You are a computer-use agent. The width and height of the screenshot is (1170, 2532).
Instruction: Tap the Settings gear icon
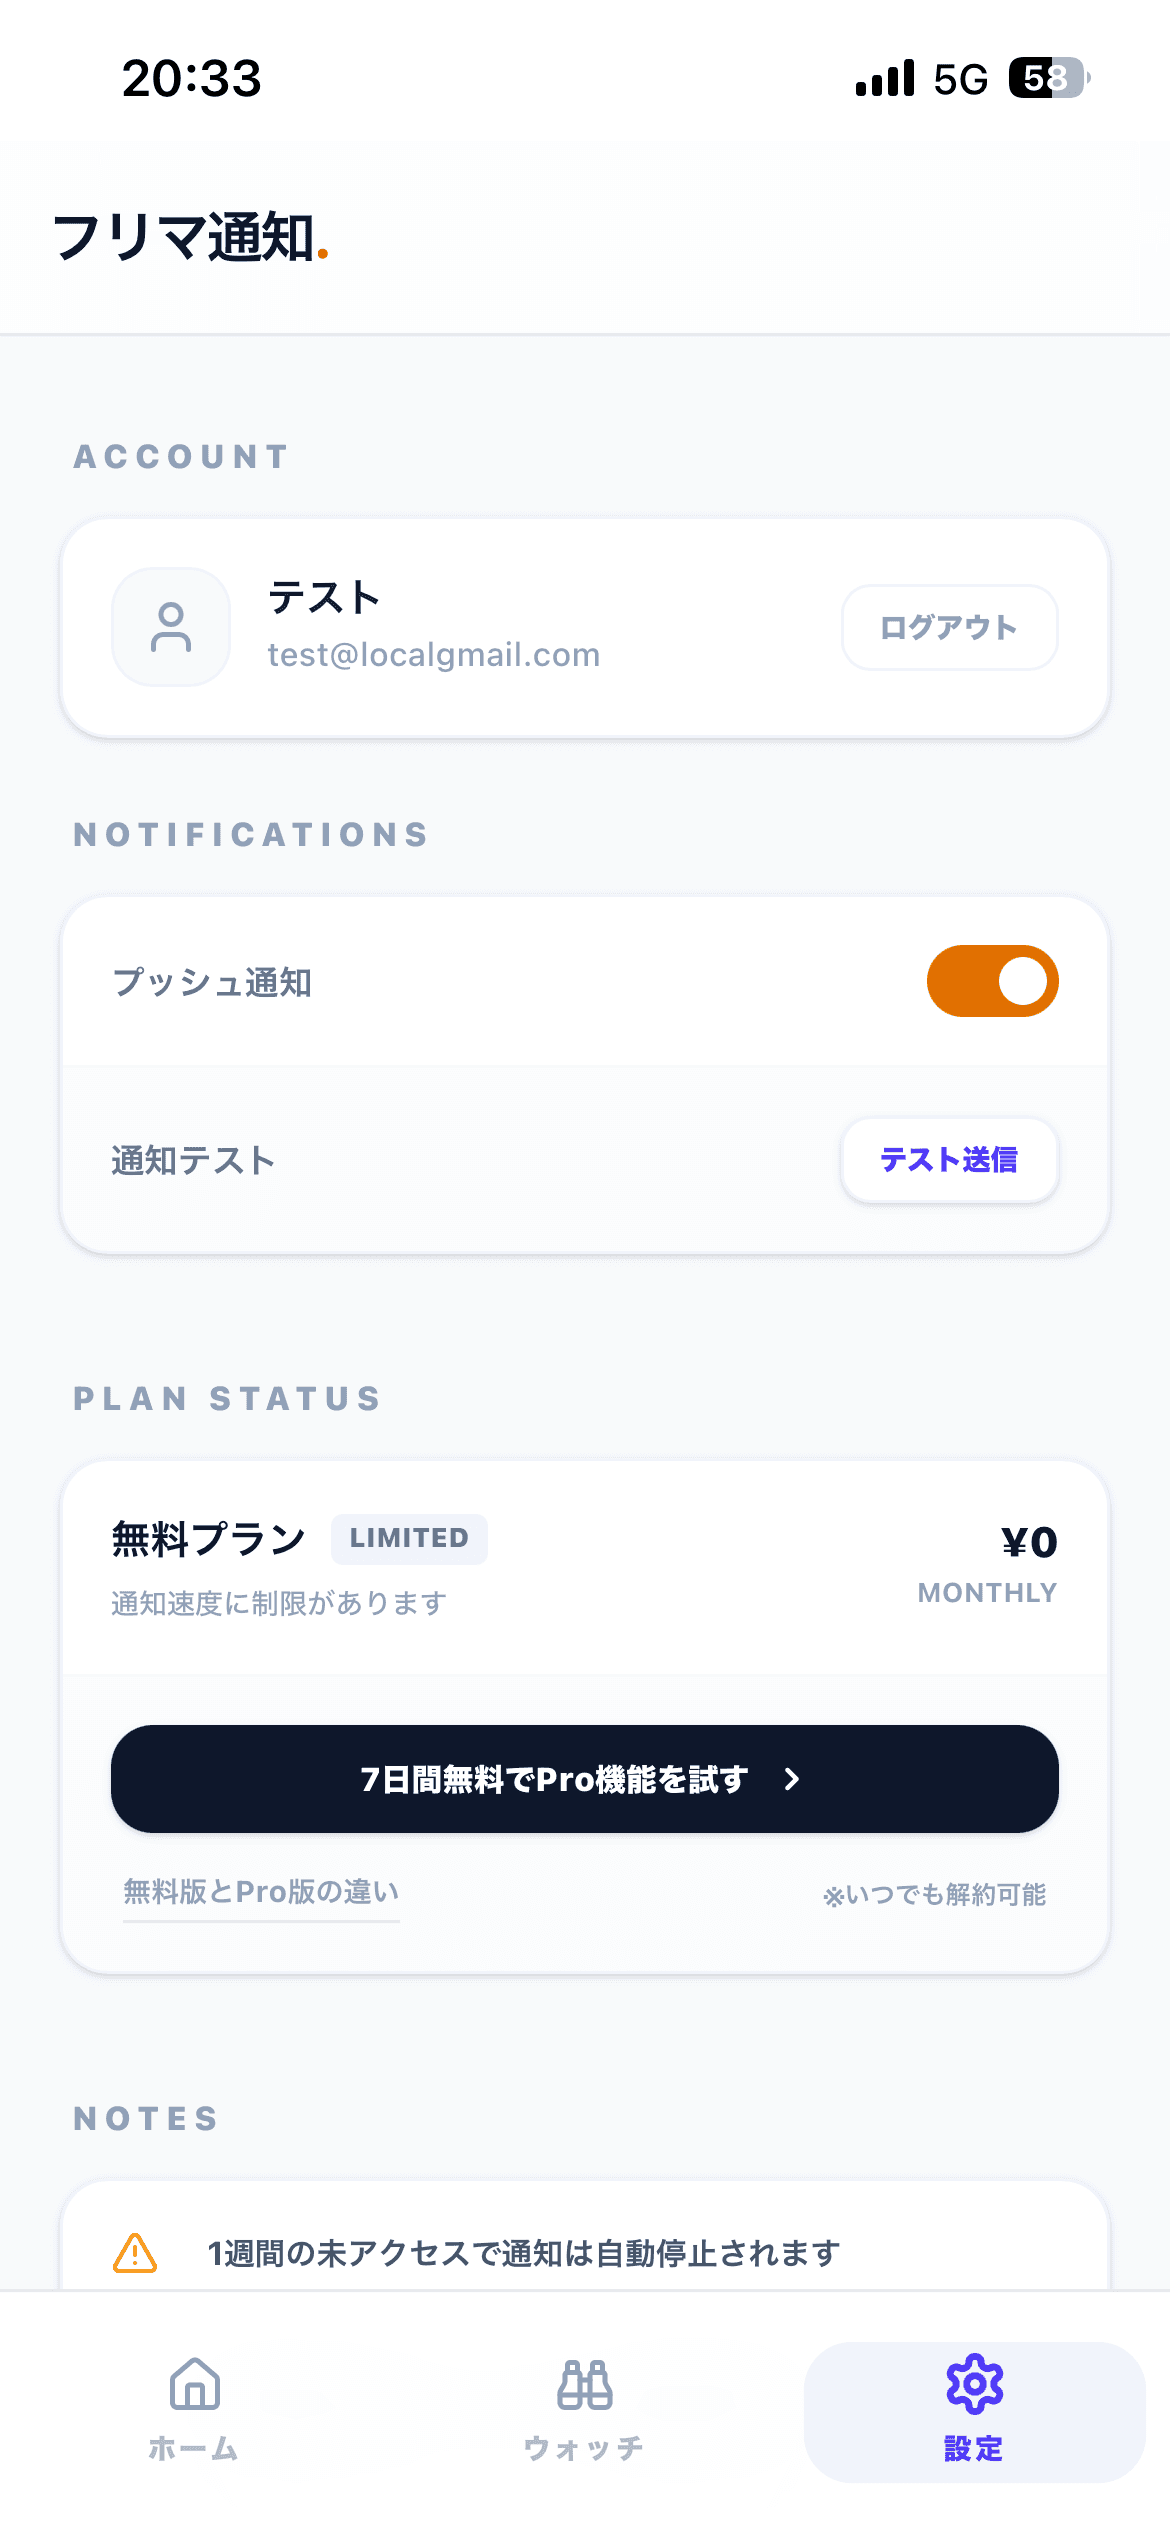point(975,2385)
